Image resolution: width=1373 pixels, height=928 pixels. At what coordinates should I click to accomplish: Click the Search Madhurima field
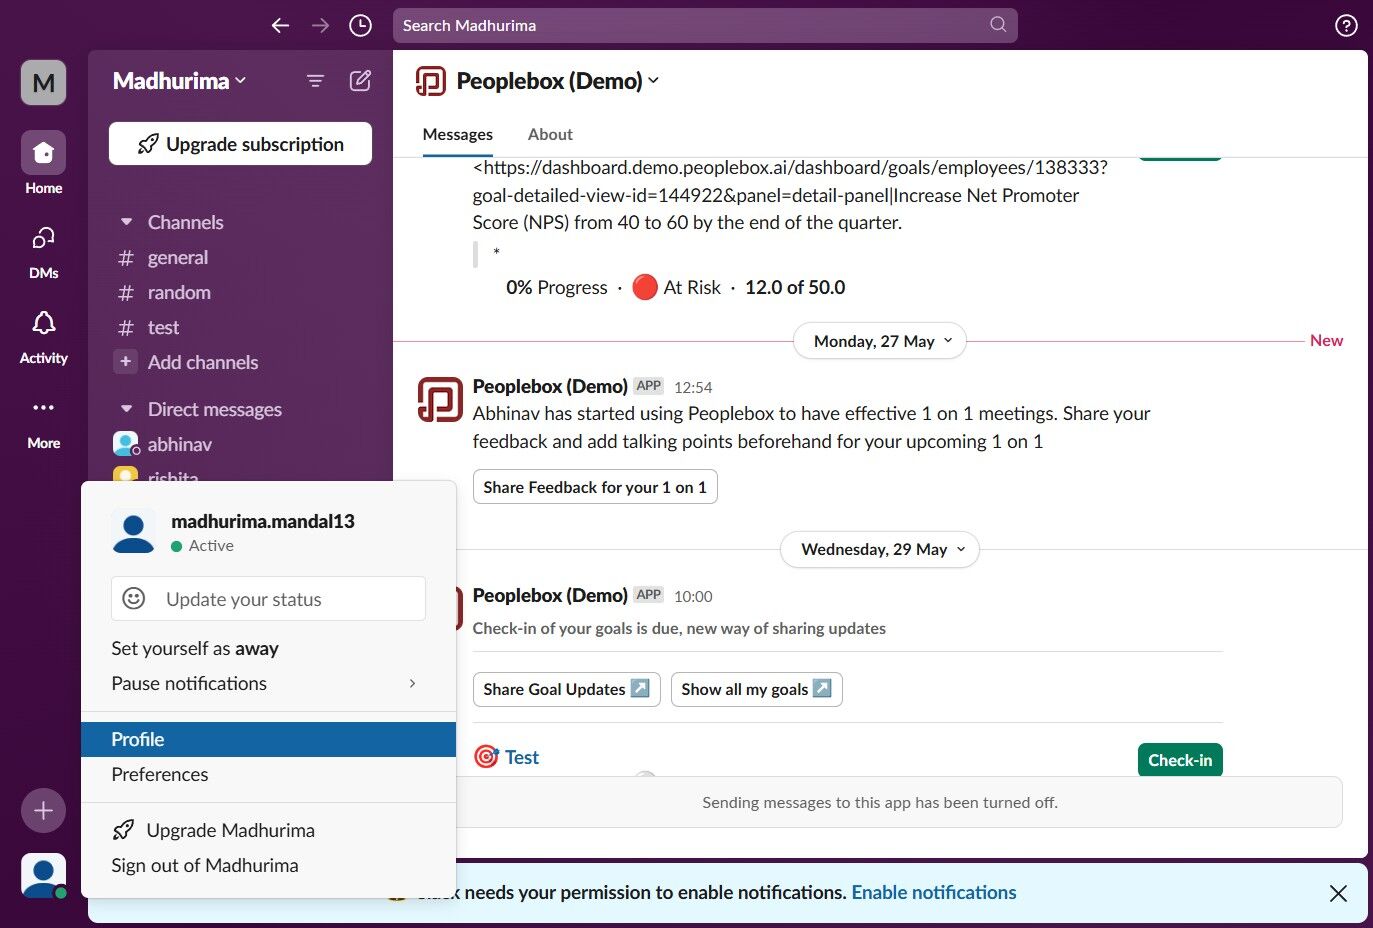[x=705, y=25]
